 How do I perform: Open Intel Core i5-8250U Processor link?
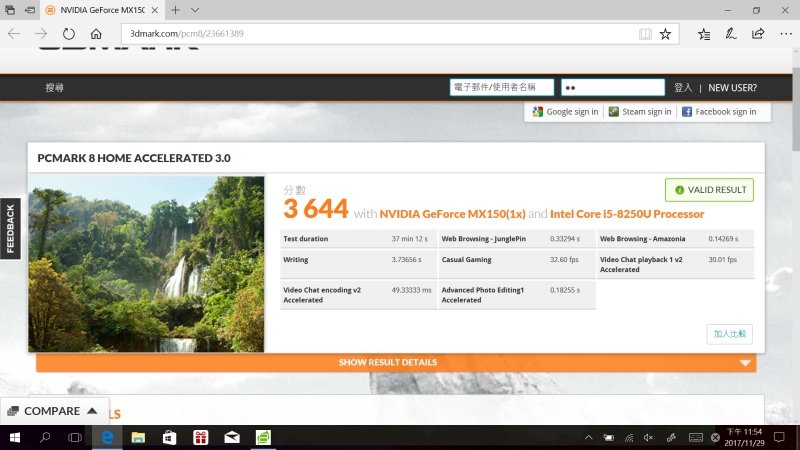tap(627, 214)
